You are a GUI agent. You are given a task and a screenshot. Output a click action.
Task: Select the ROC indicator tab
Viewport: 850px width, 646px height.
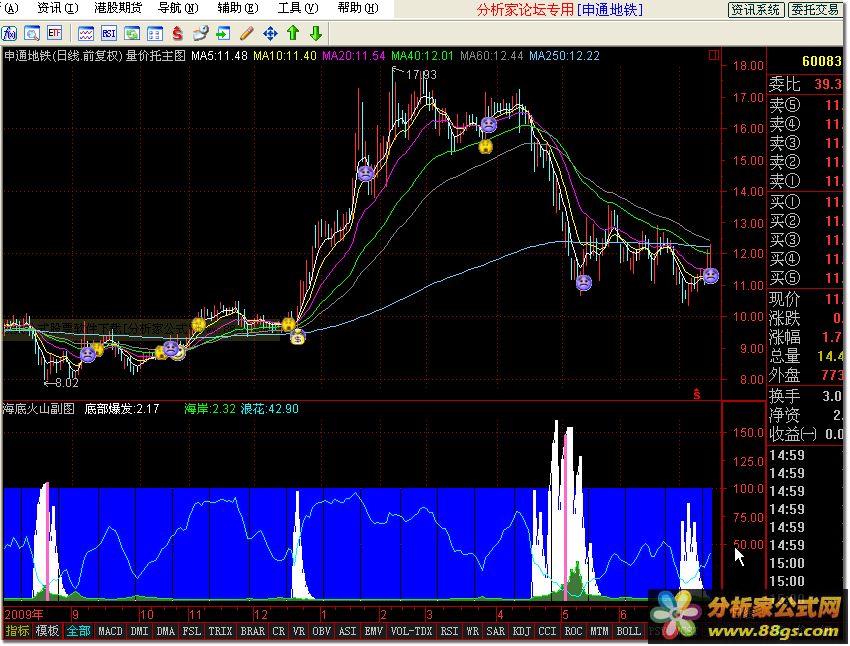pos(574,631)
